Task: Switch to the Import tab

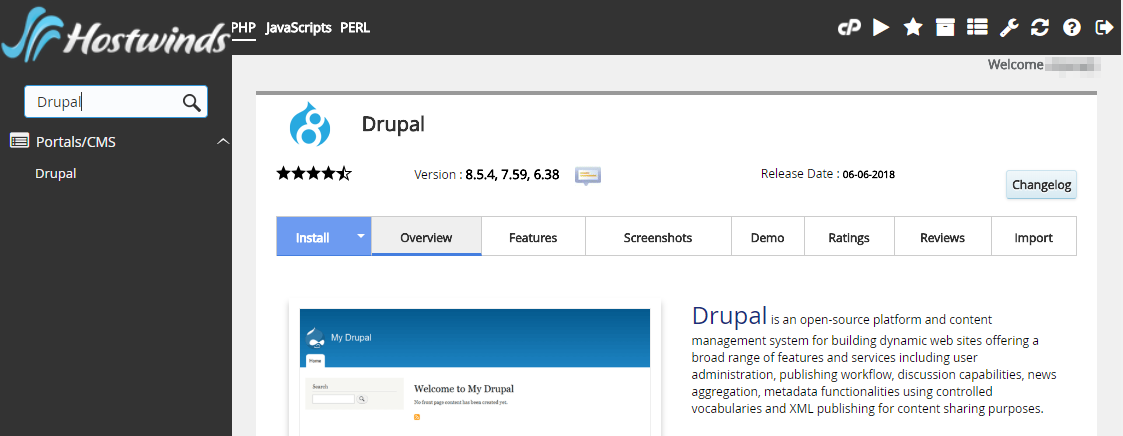Action: (x=1033, y=237)
